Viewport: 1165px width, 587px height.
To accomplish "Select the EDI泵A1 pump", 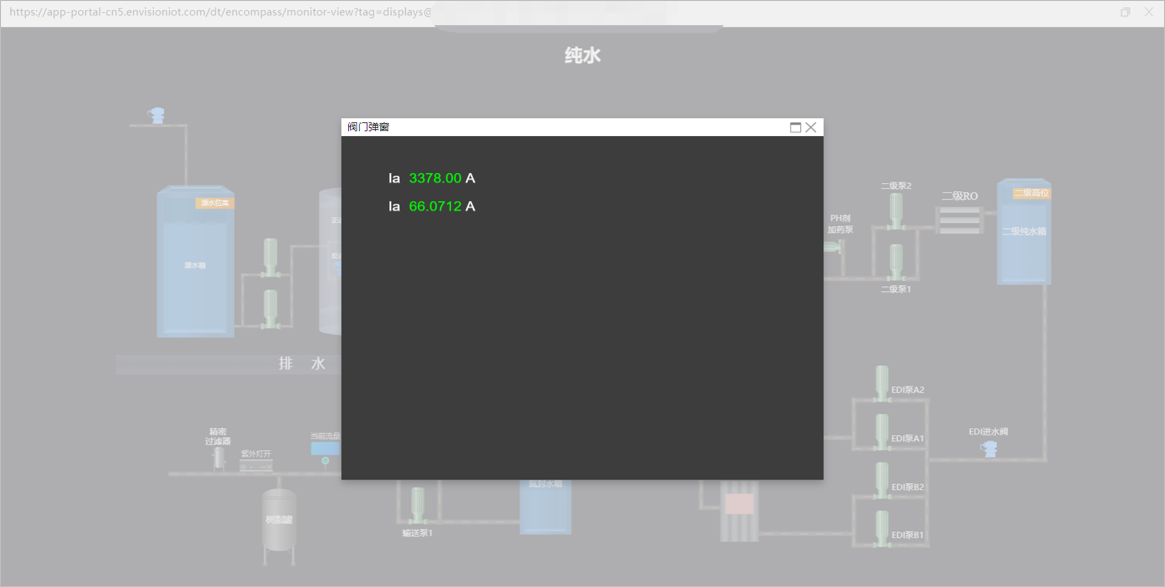I will pyautogui.click(x=882, y=432).
